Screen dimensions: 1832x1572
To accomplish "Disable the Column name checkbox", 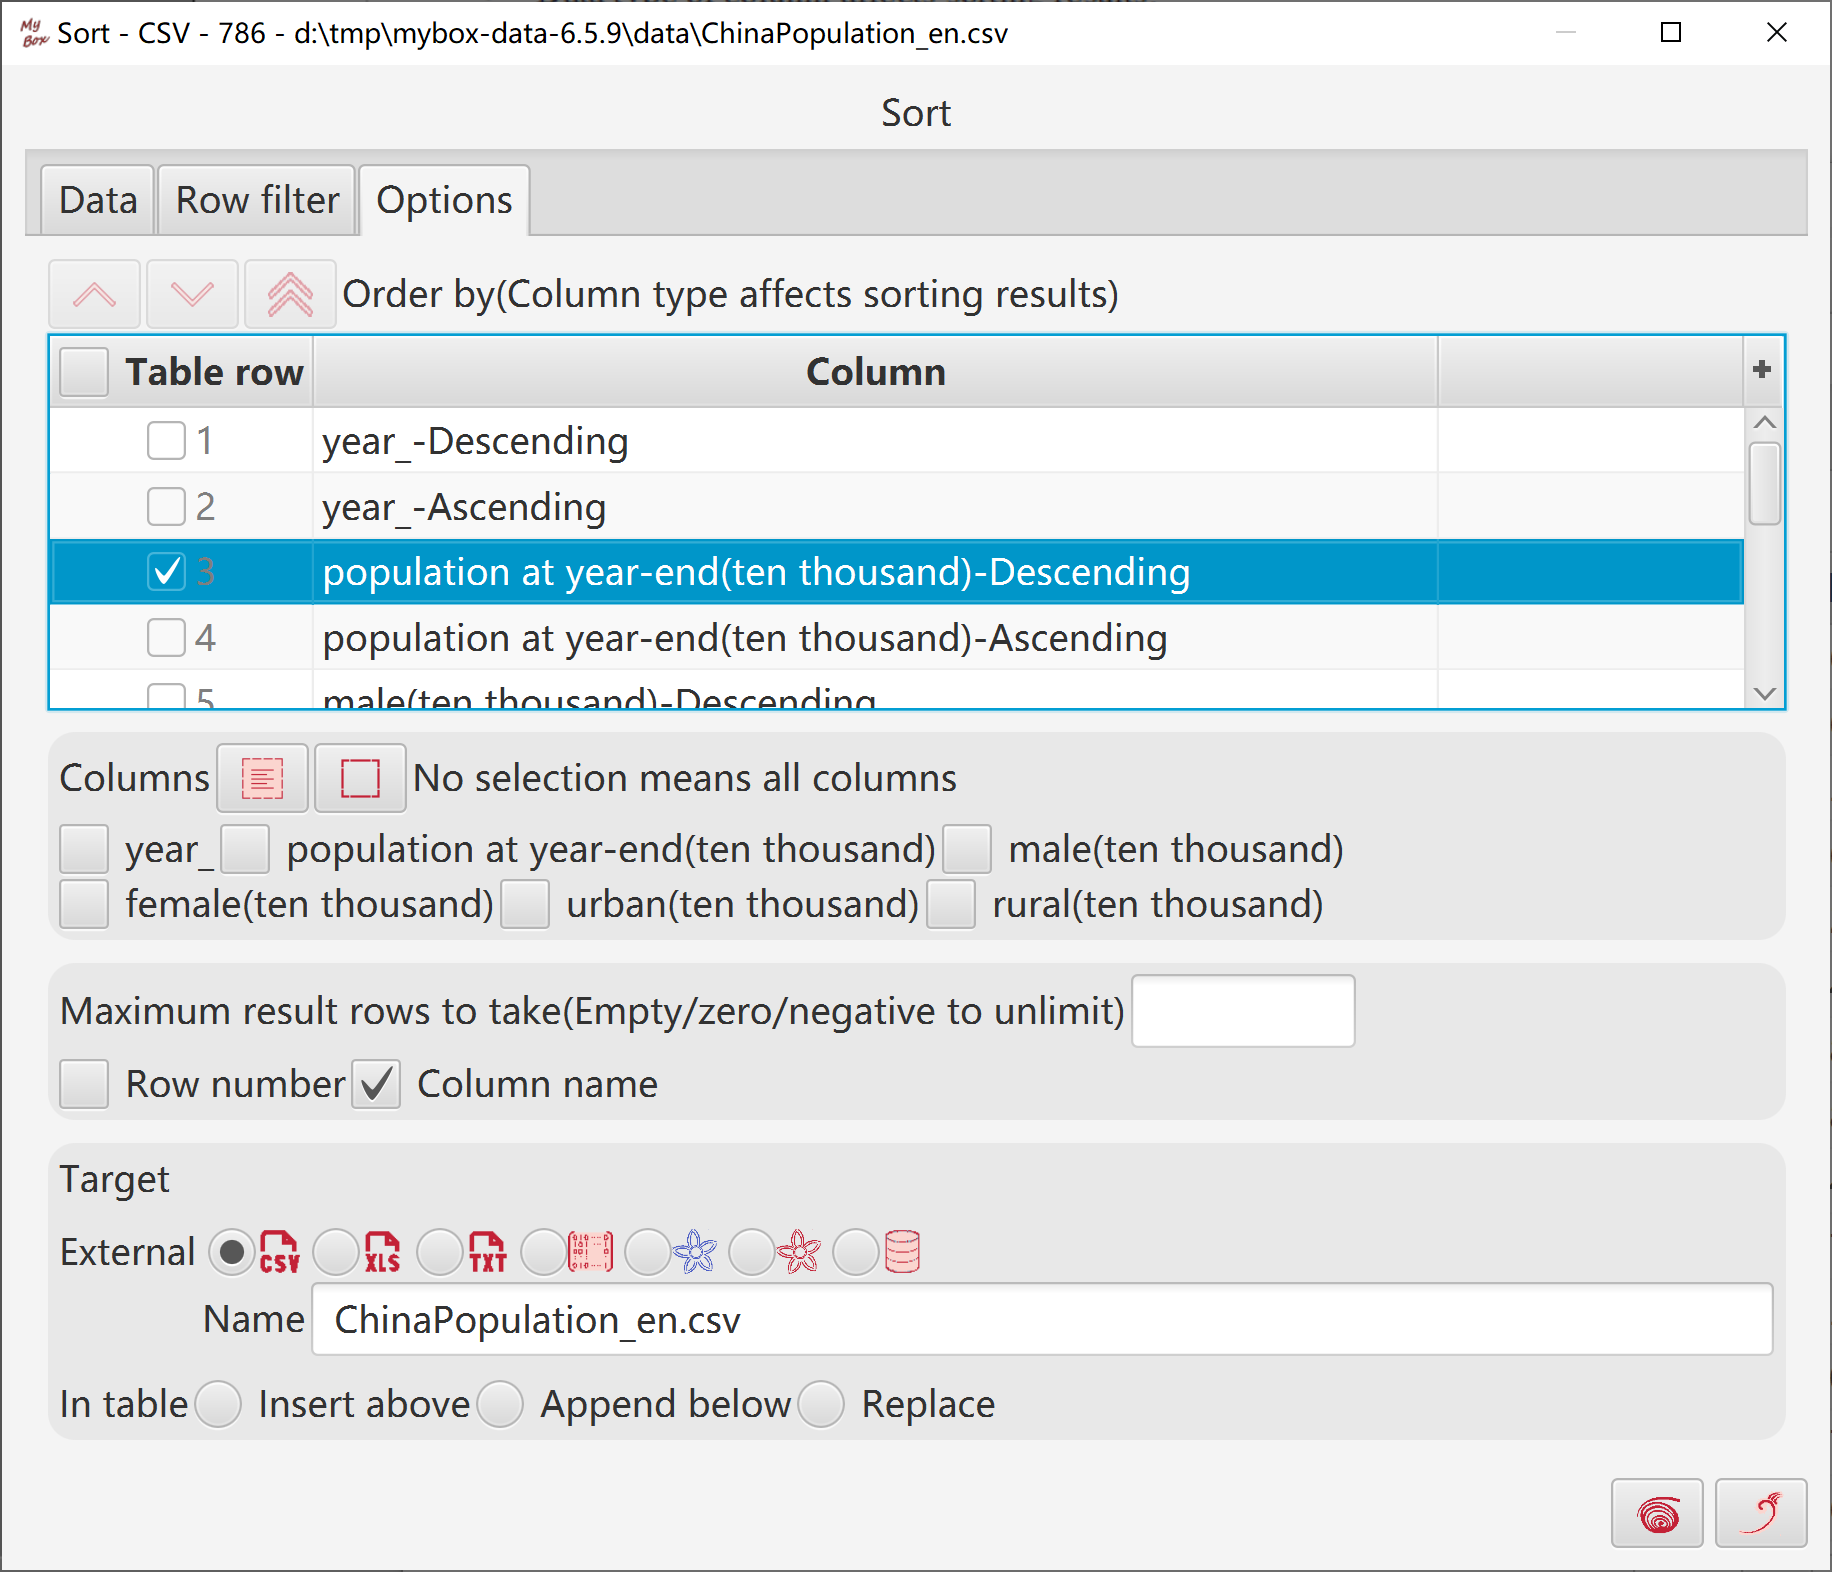I will click(376, 1084).
